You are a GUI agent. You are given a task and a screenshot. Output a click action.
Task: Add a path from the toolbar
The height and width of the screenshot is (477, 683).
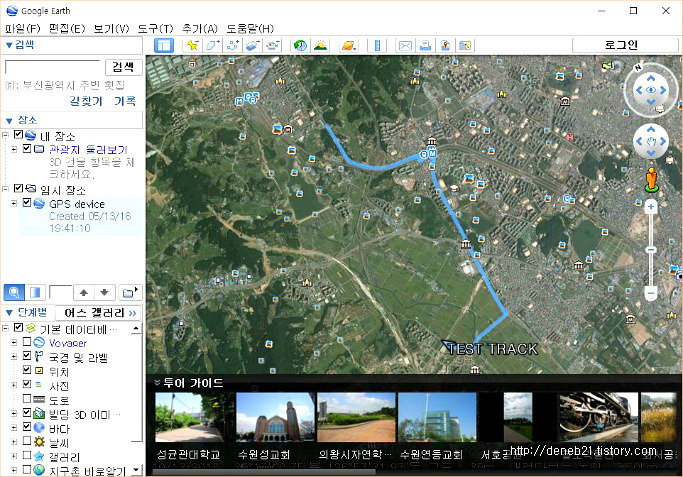click(233, 45)
